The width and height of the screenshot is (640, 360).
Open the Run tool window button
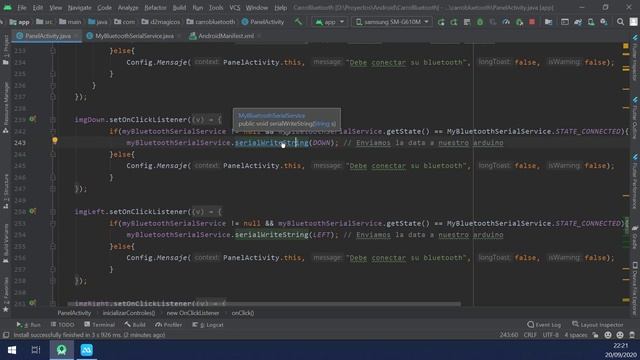click(29, 325)
